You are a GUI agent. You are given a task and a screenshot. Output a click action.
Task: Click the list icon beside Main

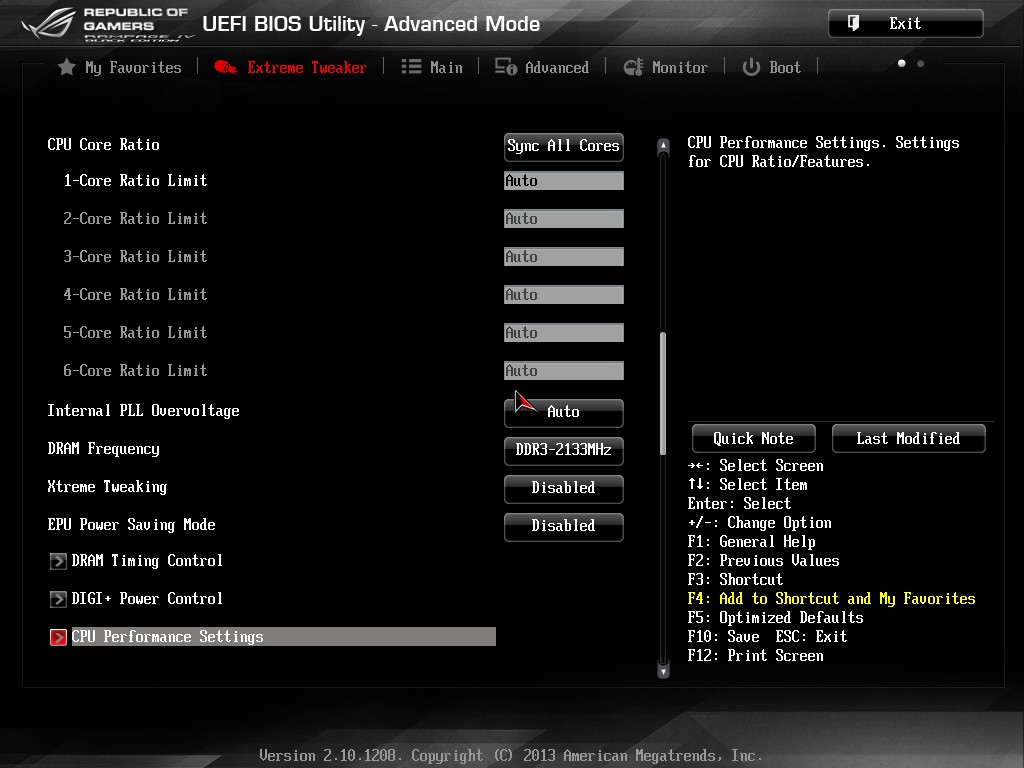coord(411,67)
